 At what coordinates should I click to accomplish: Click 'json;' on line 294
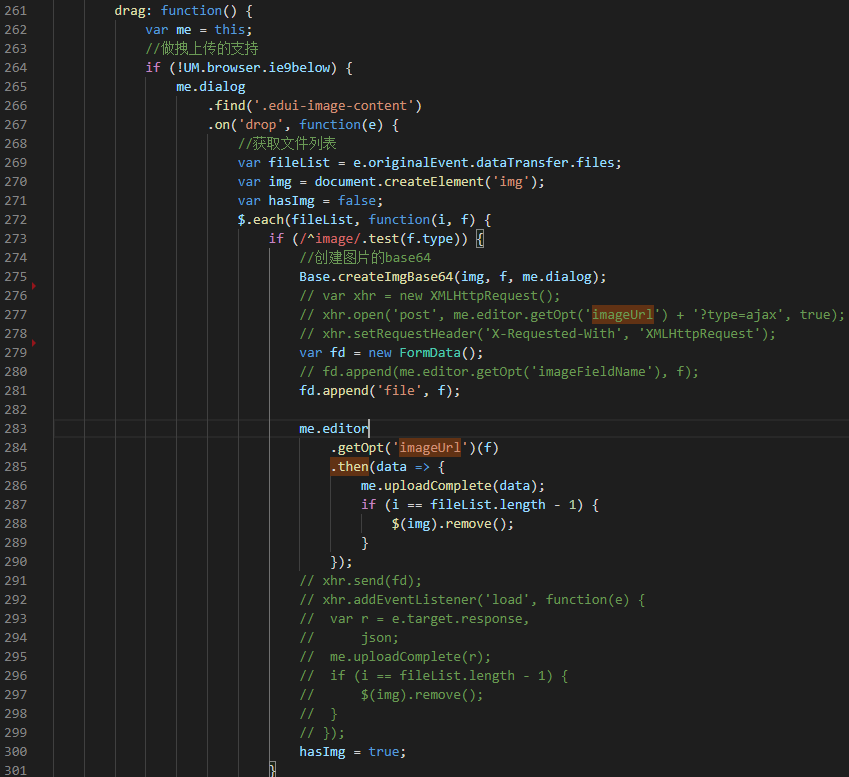click(x=380, y=638)
